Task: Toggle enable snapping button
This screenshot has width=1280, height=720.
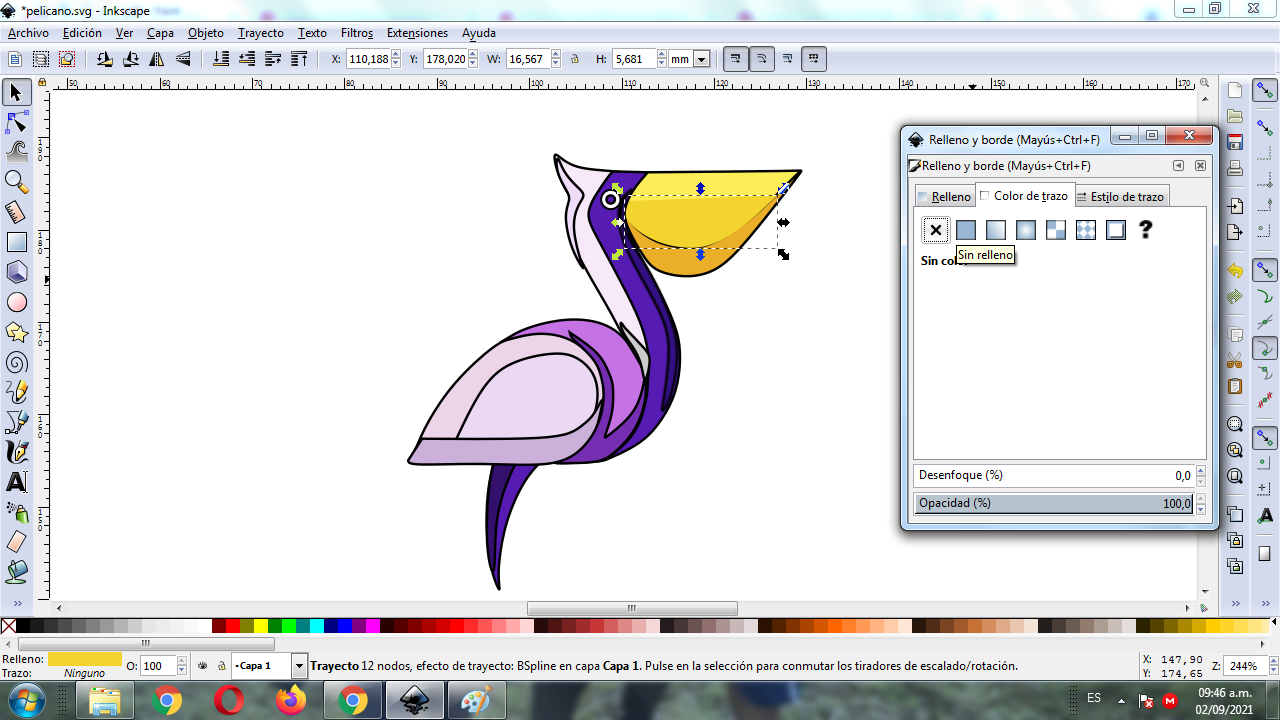Action: click(1265, 92)
